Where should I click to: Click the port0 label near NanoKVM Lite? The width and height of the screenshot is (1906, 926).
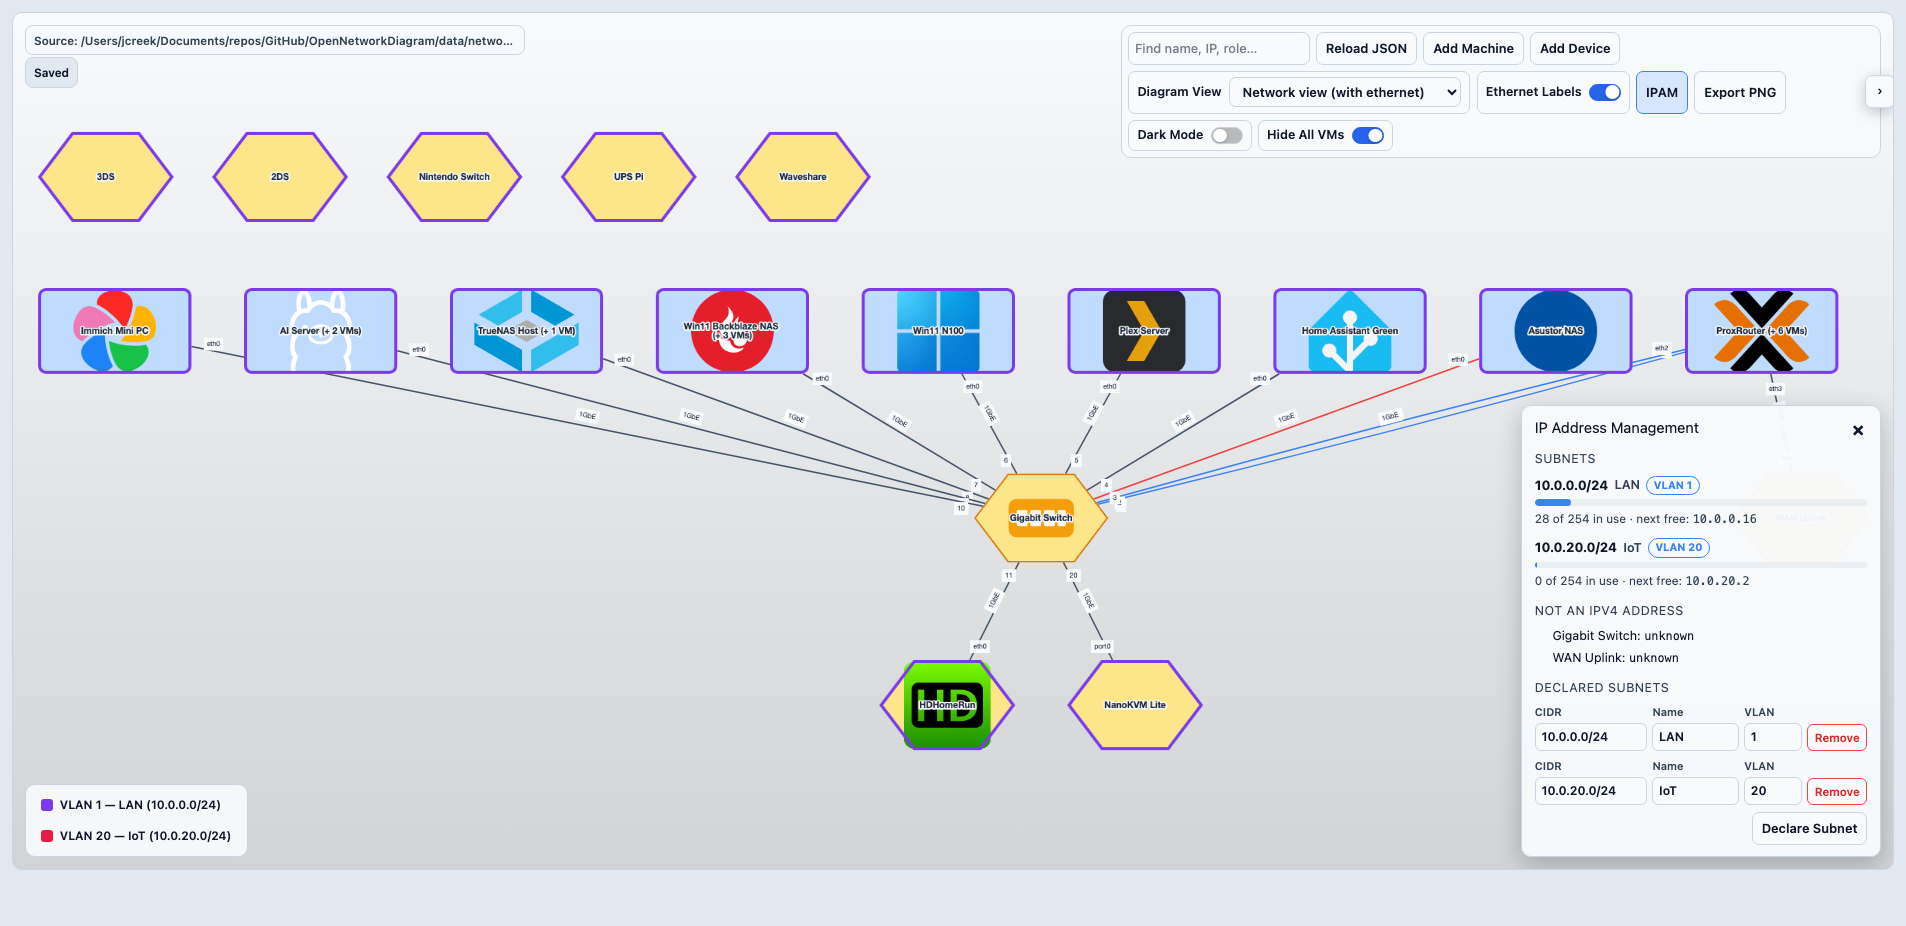pyautogui.click(x=1102, y=647)
